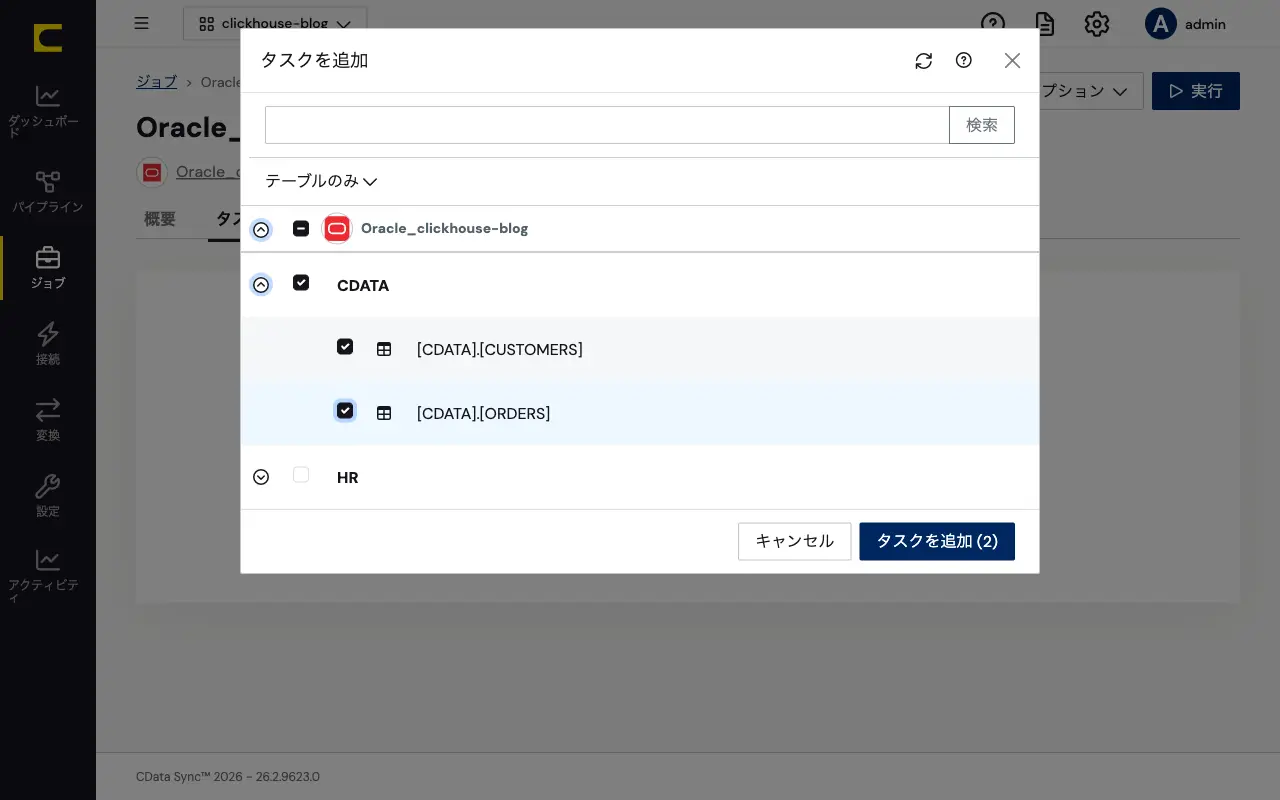The height and width of the screenshot is (800, 1280).
Task: Click the admin user name
Action: coord(1205,25)
